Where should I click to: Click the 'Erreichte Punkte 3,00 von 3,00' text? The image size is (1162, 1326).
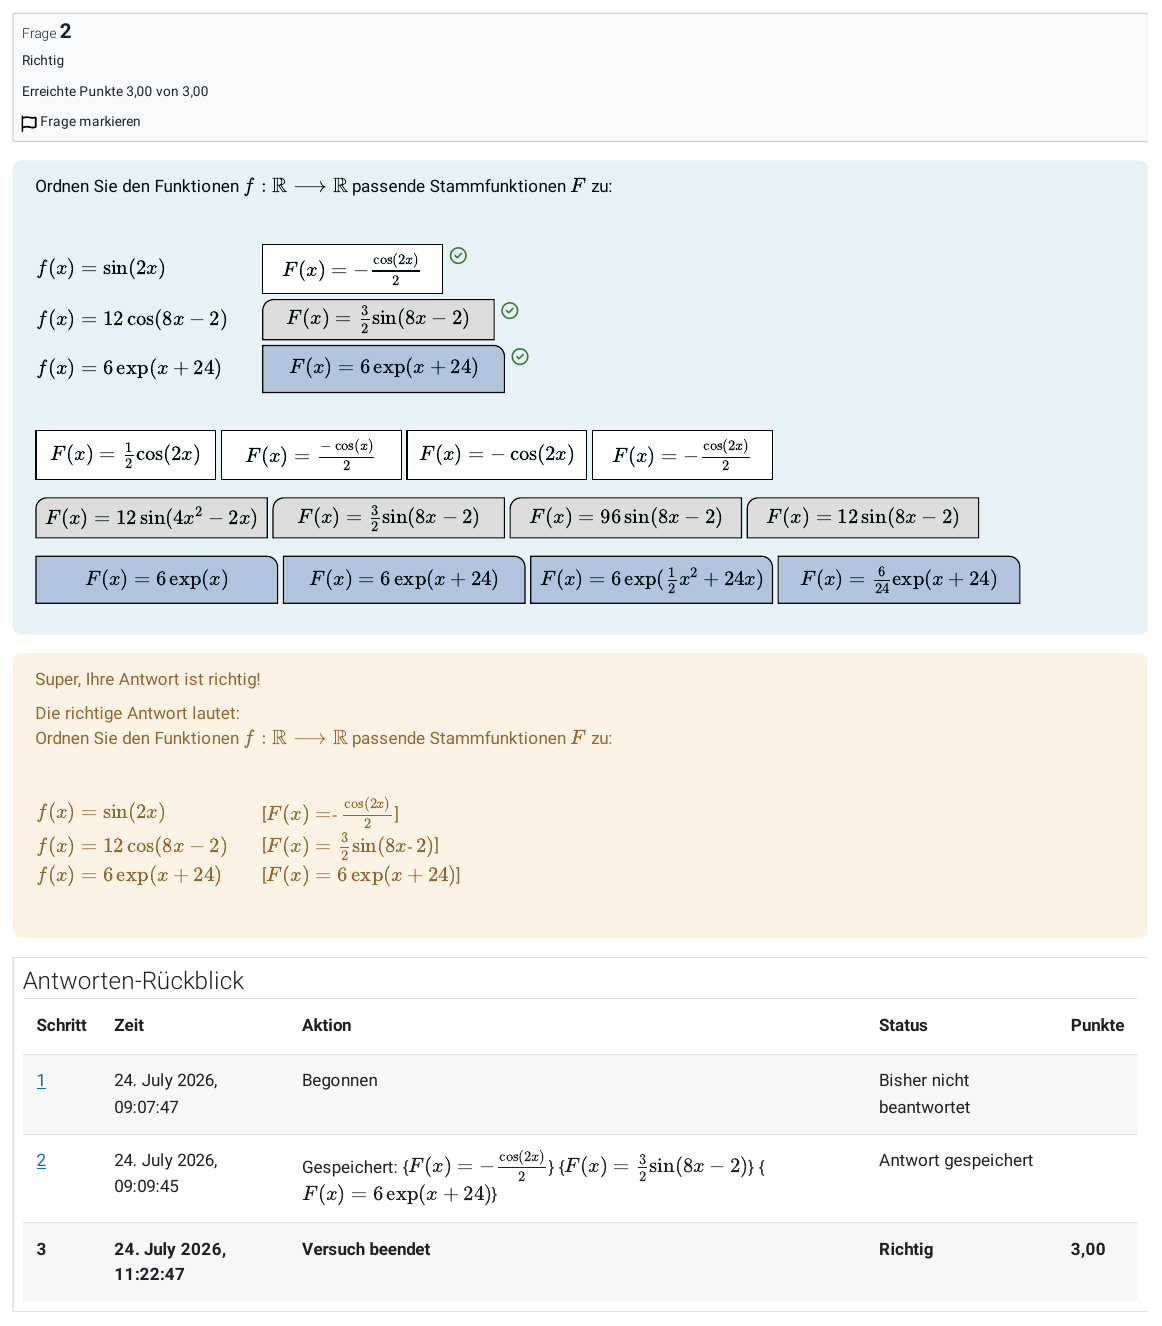115,91
